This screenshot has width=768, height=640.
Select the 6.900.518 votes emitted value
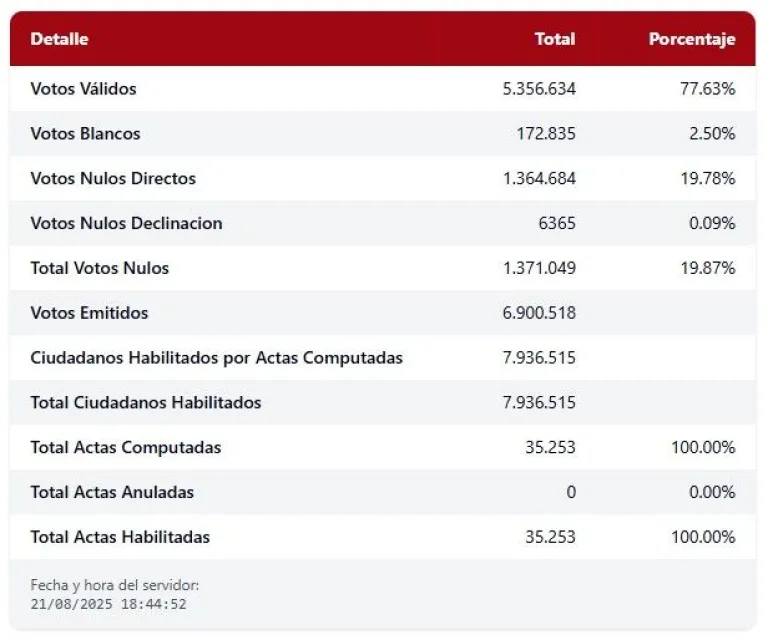point(539,313)
